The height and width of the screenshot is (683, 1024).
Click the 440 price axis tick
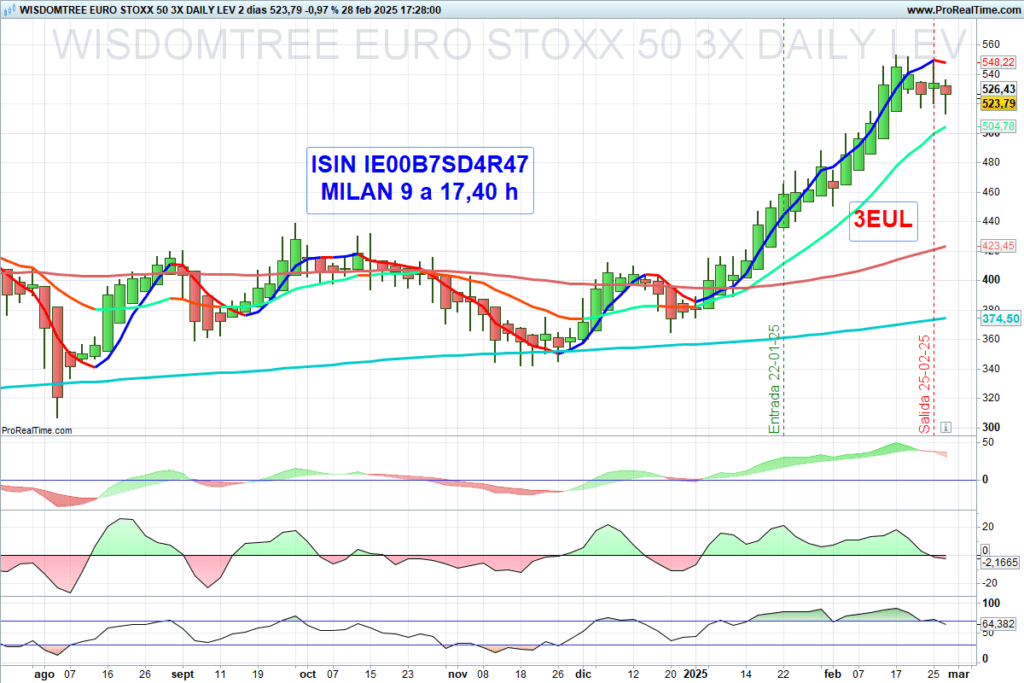(x=991, y=221)
